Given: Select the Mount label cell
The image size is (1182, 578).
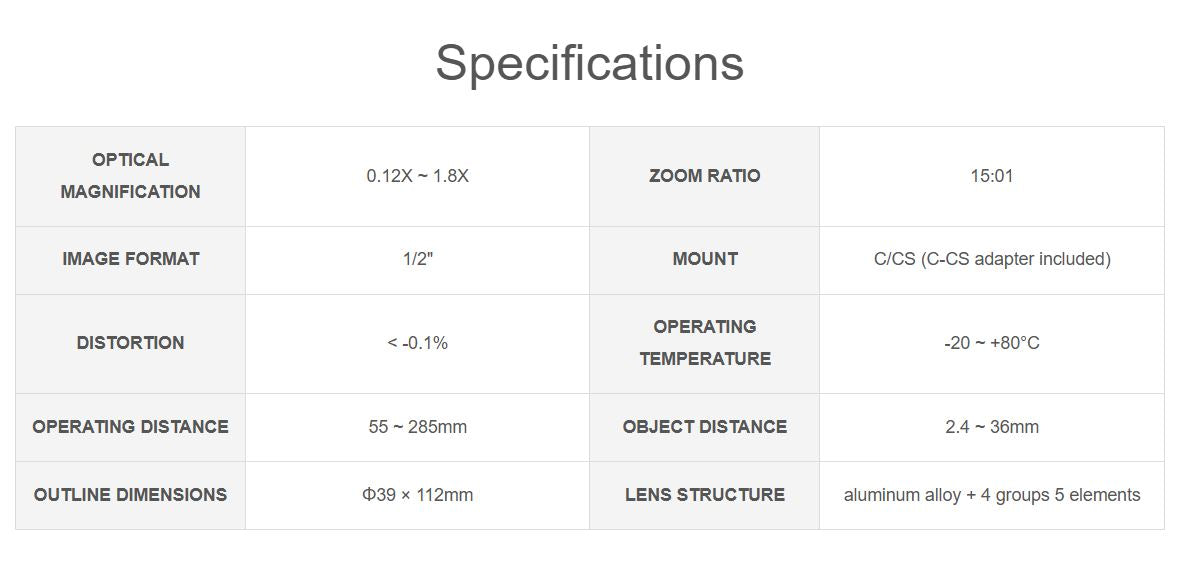Looking at the screenshot, I should coord(704,259).
